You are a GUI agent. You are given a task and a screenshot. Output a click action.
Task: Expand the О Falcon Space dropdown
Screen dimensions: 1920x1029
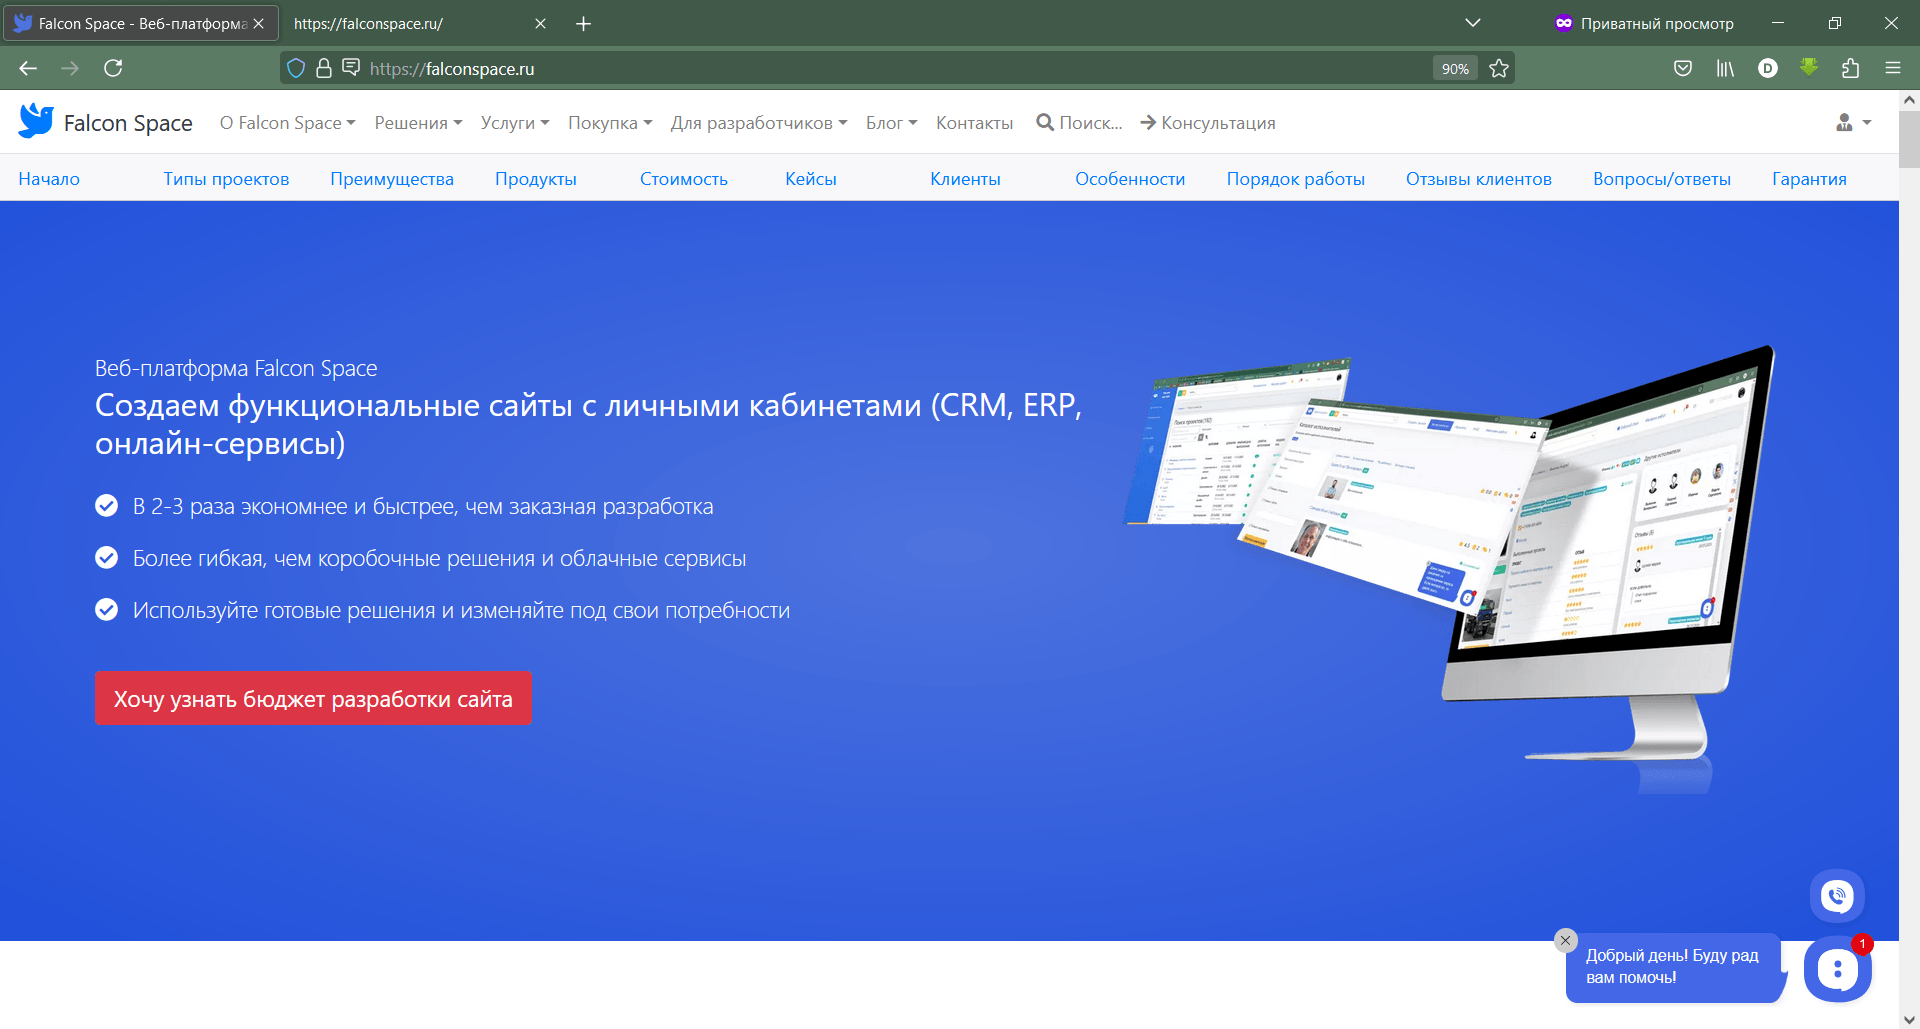tap(287, 122)
